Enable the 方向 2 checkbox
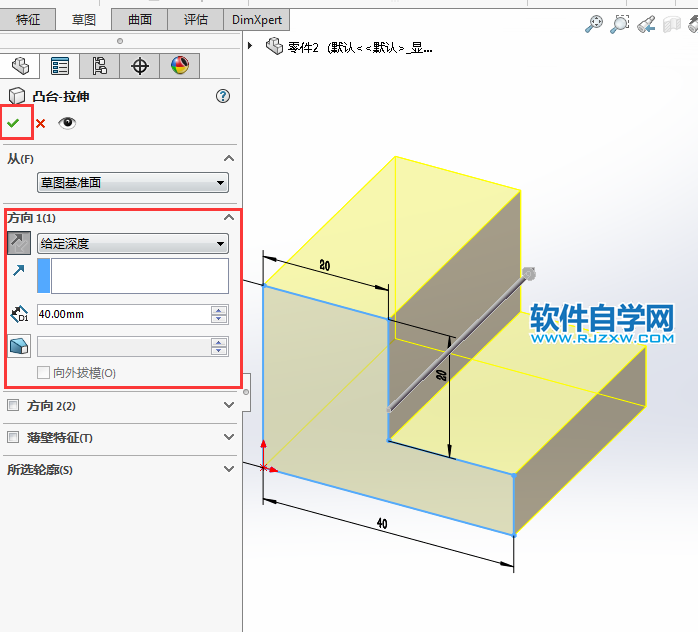Image resolution: width=698 pixels, height=632 pixels. pos(13,405)
